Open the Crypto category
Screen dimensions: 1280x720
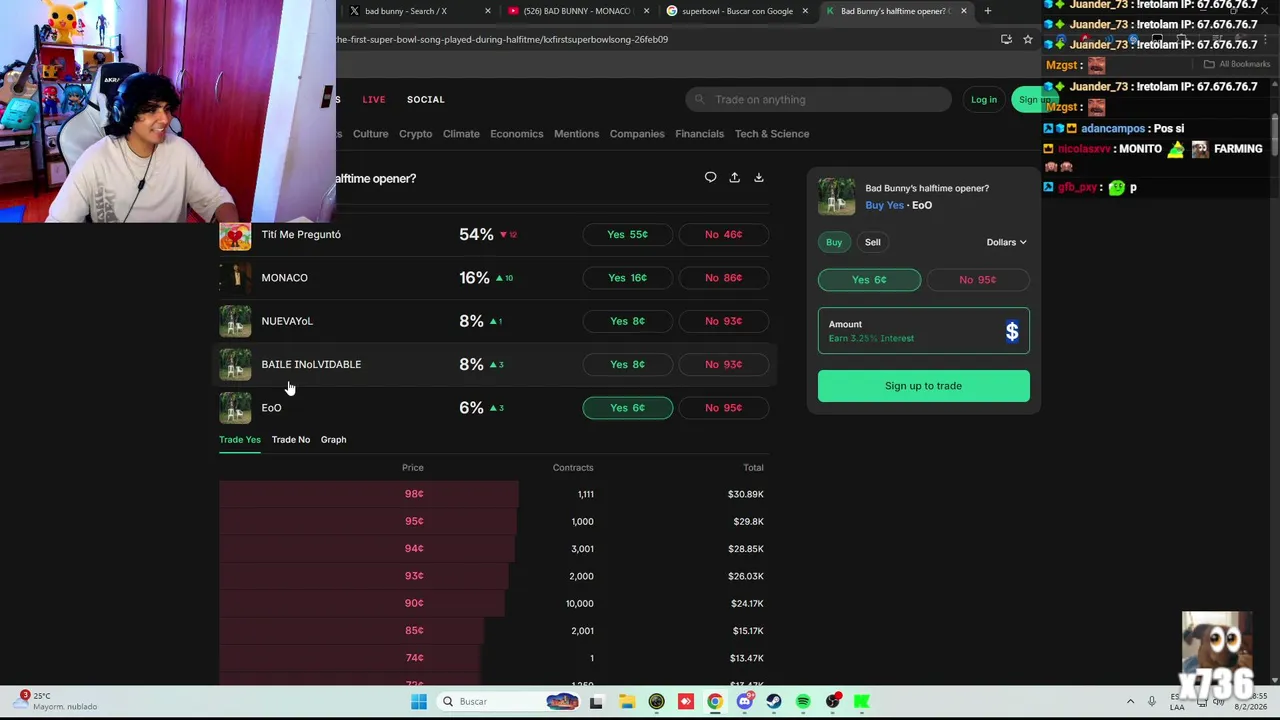pyautogui.click(x=416, y=134)
